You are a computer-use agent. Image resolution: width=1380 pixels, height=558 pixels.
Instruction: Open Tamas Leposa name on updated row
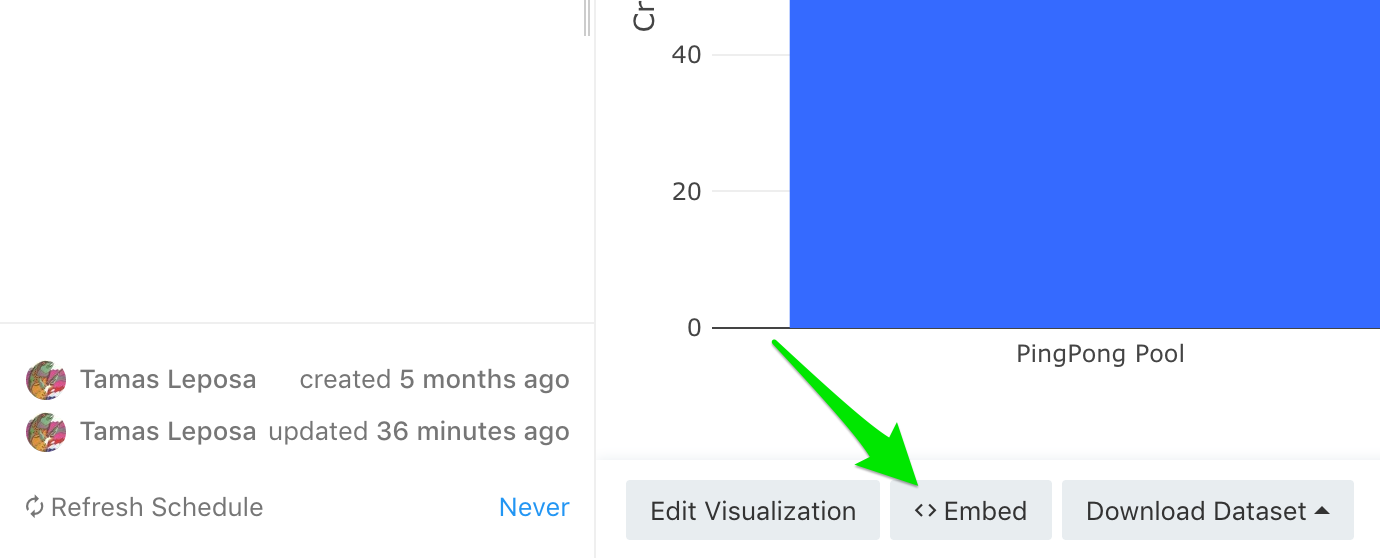[168, 432]
